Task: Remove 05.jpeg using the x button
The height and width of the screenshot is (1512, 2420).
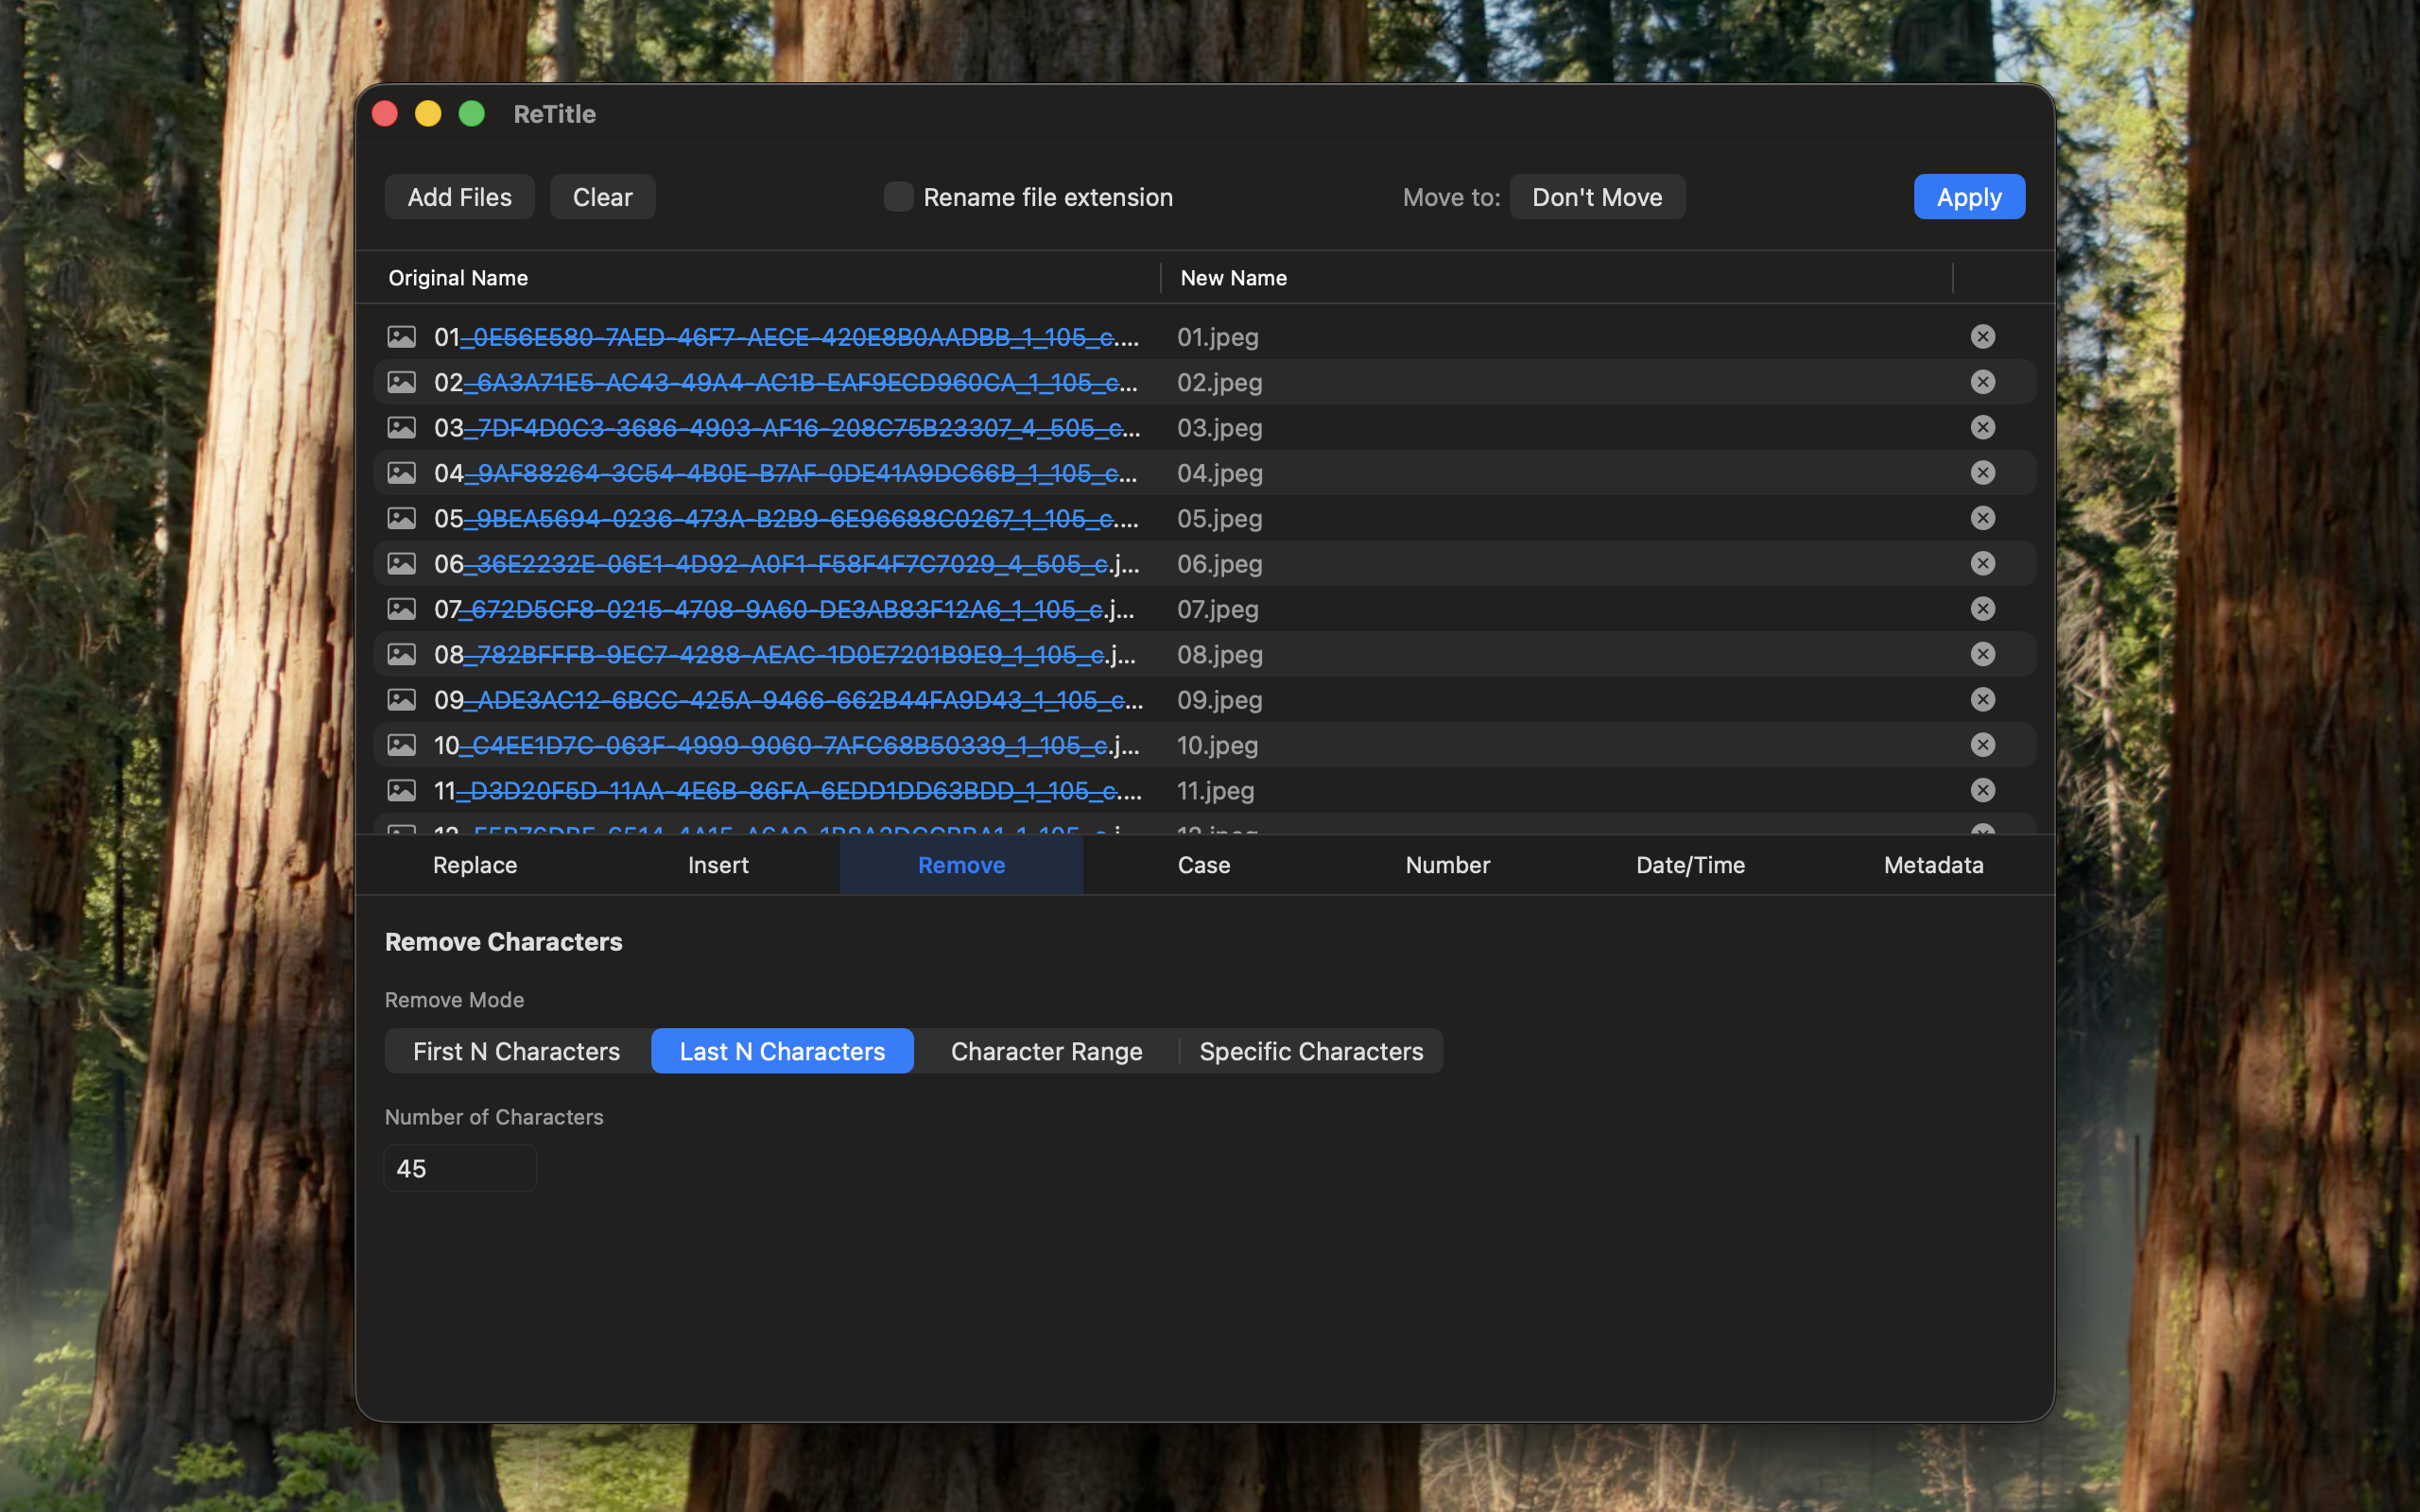Action: (1982, 517)
